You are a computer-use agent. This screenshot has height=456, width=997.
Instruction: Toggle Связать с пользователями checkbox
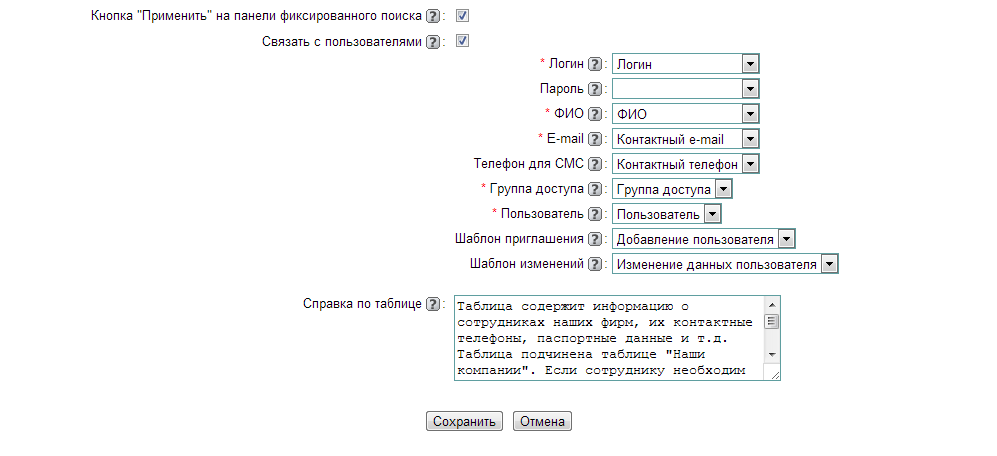coord(462,42)
